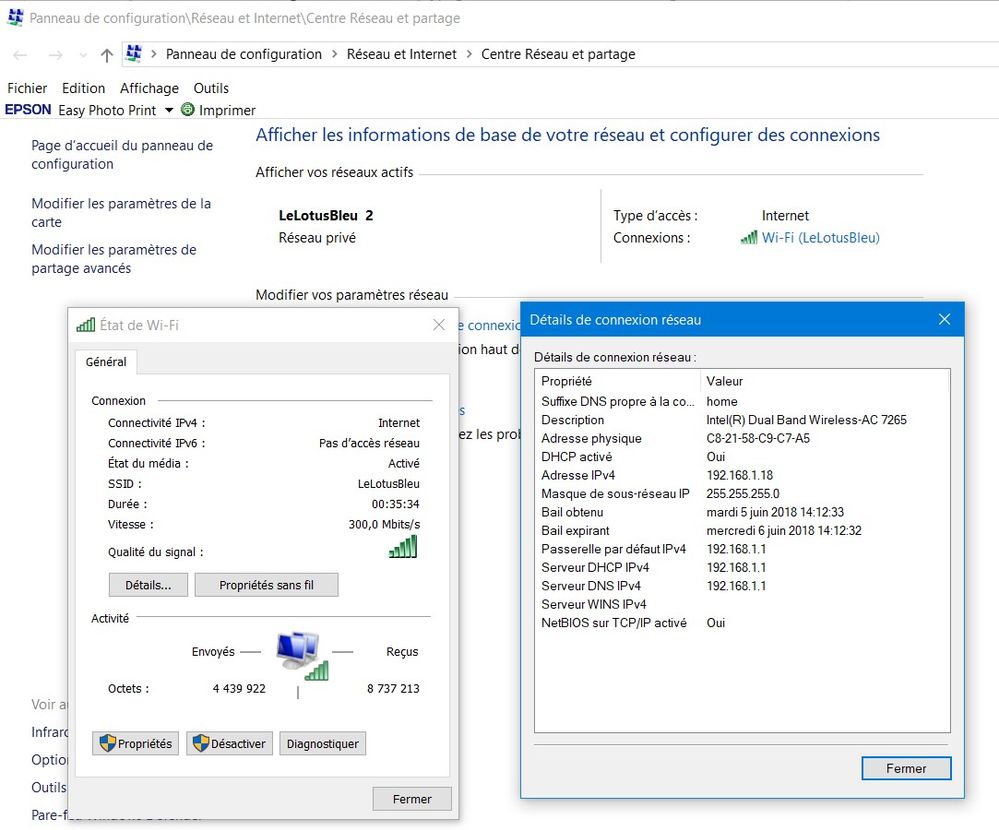The height and width of the screenshot is (830, 999).
Task: Click the signal quality bars icon
Action: [403, 547]
